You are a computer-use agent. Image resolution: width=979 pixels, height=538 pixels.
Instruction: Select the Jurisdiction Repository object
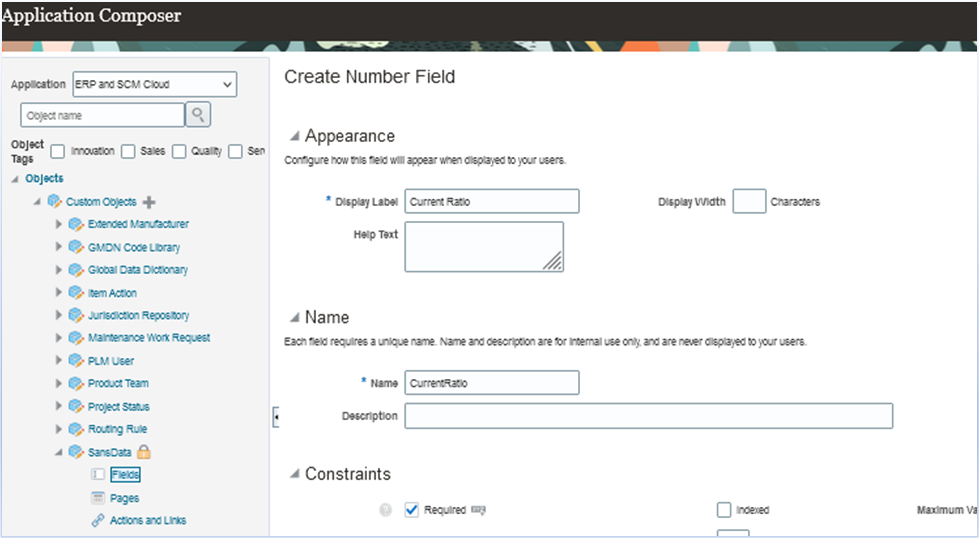click(x=139, y=315)
